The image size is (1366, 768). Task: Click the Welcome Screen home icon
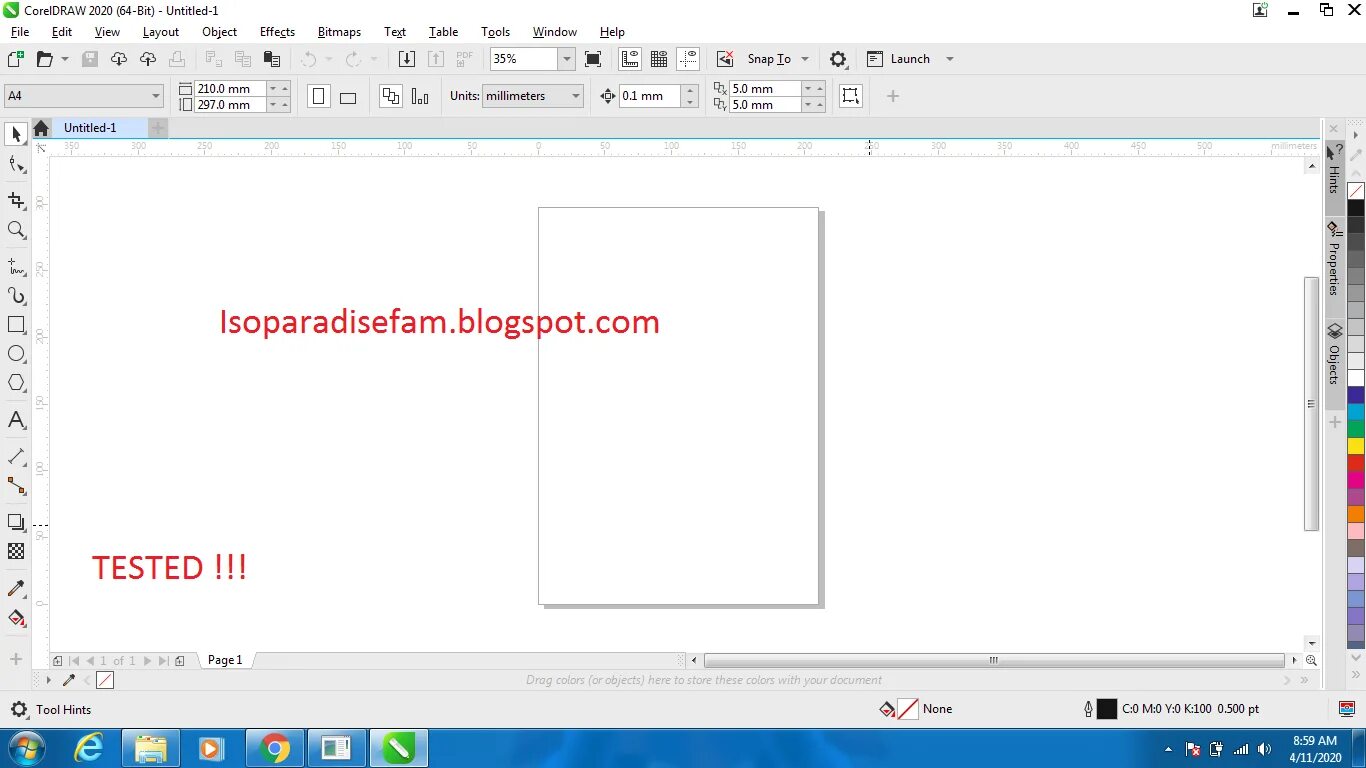pyautogui.click(x=41, y=128)
